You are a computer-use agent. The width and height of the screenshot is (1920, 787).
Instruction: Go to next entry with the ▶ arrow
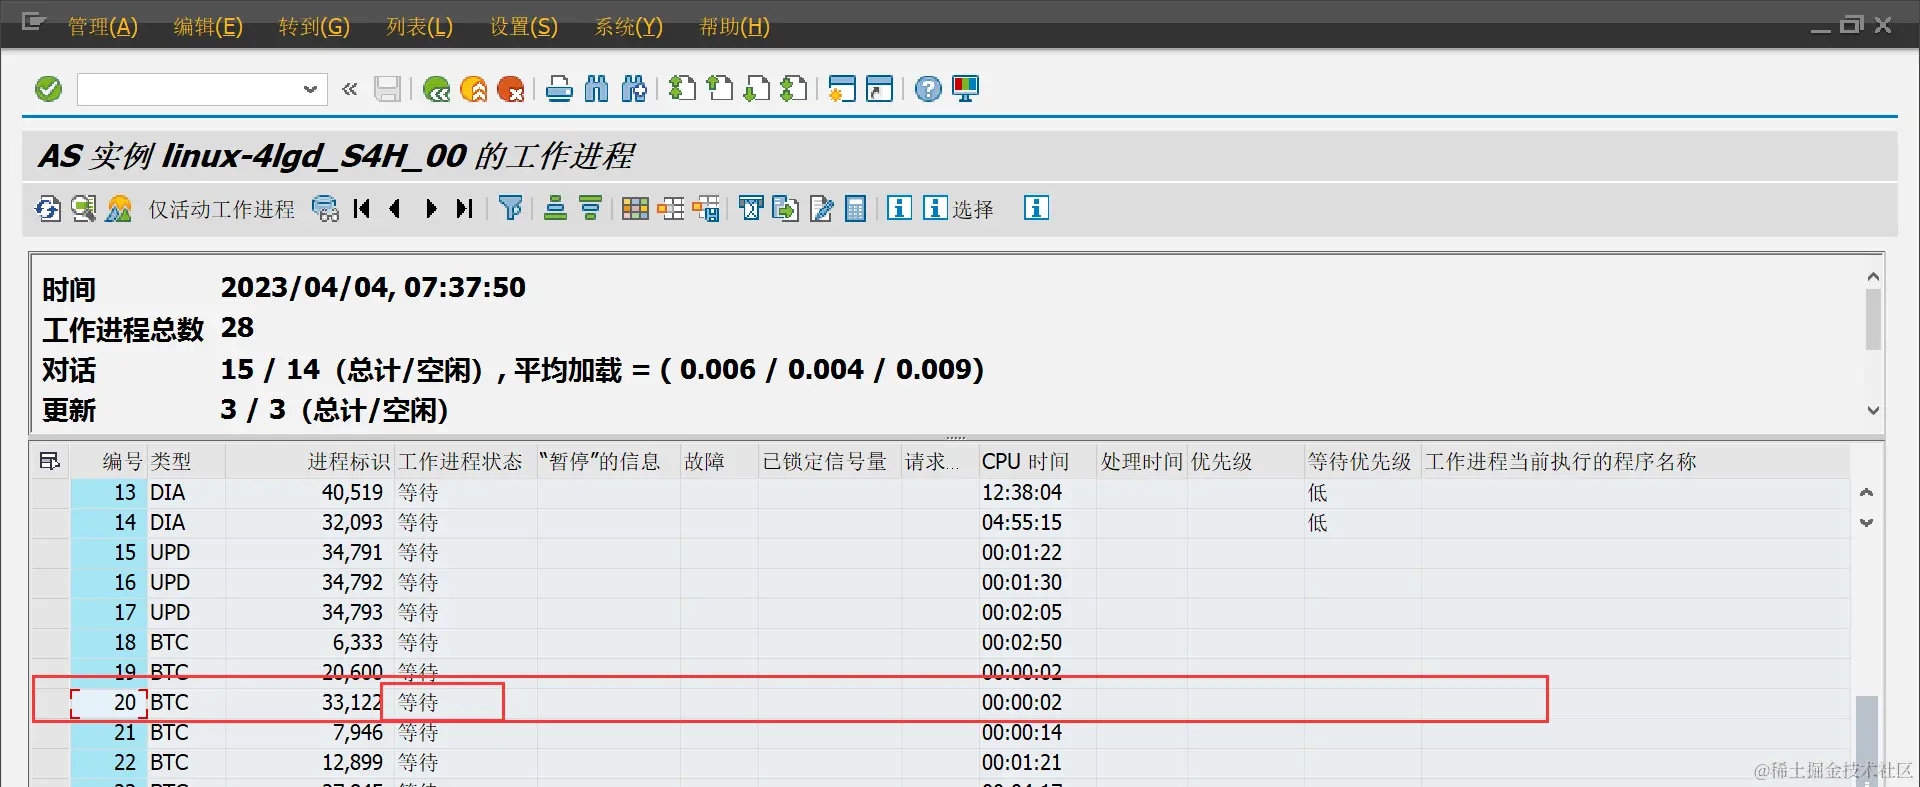click(431, 208)
